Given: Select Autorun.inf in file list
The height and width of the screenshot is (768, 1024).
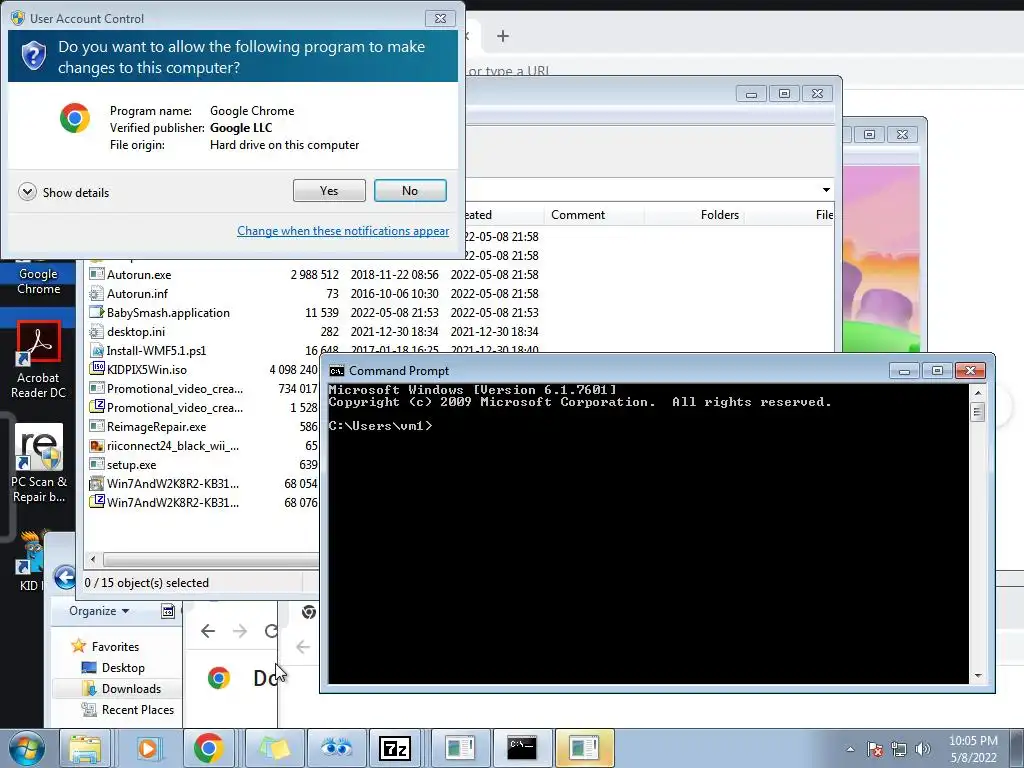Looking at the screenshot, I should [x=137, y=293].
